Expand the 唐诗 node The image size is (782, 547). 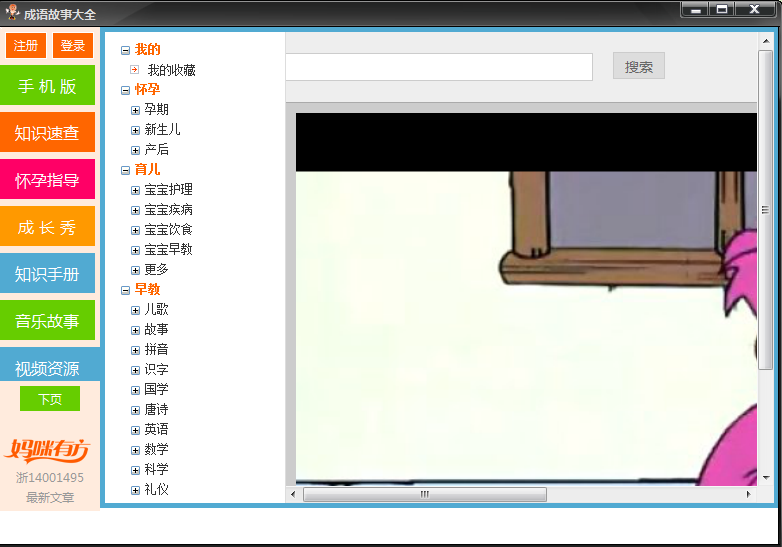(135, 410)
